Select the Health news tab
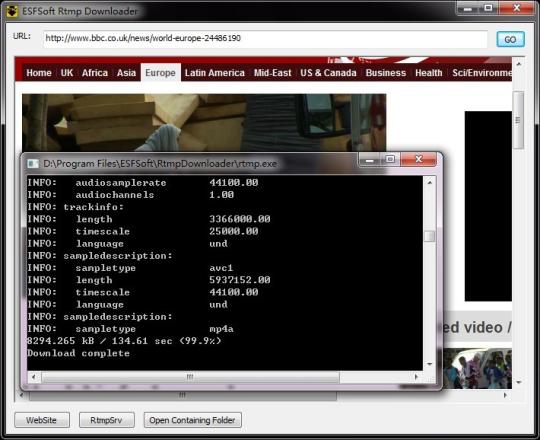Viewport: 540px width, 440px height. pos(428,73)
